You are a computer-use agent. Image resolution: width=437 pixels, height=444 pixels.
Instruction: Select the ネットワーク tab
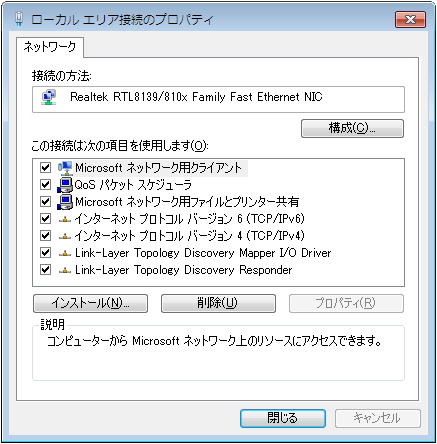coord(50,47)
